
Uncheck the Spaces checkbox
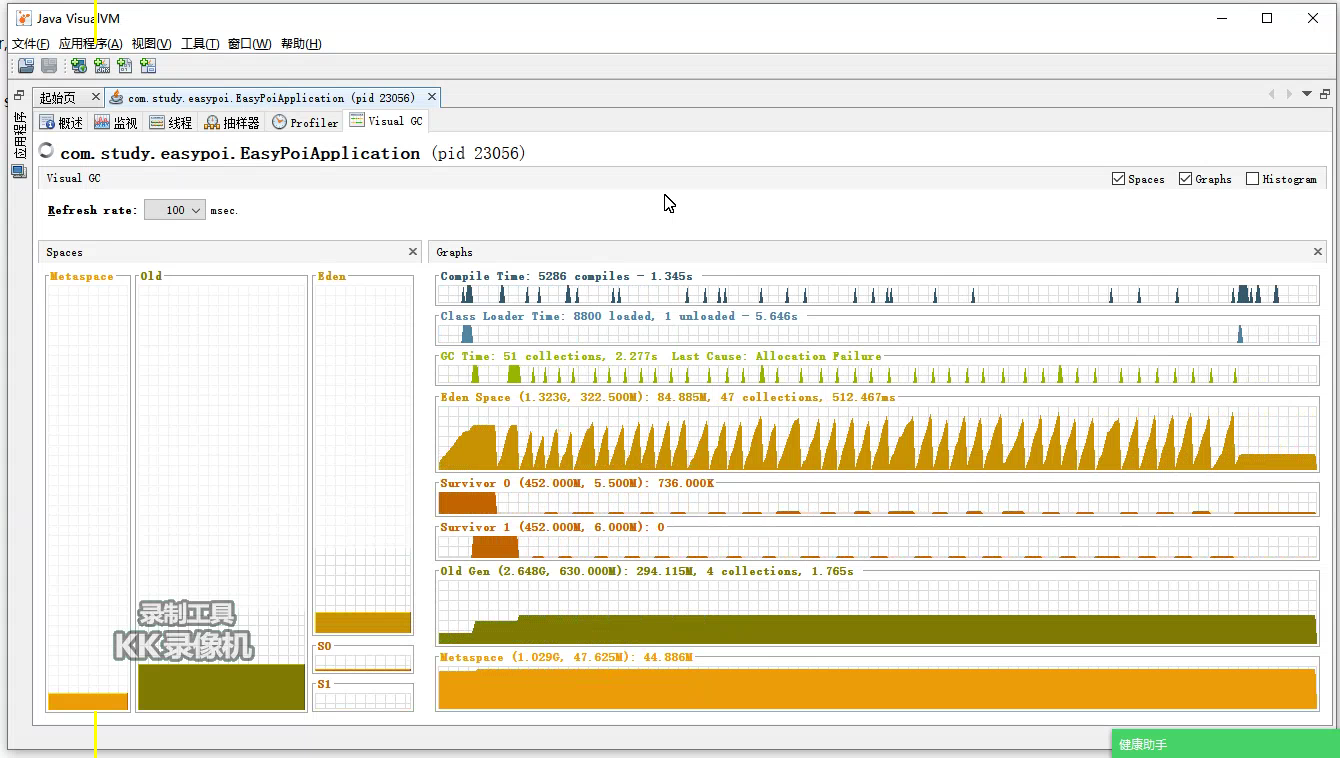pos(1118,179)
